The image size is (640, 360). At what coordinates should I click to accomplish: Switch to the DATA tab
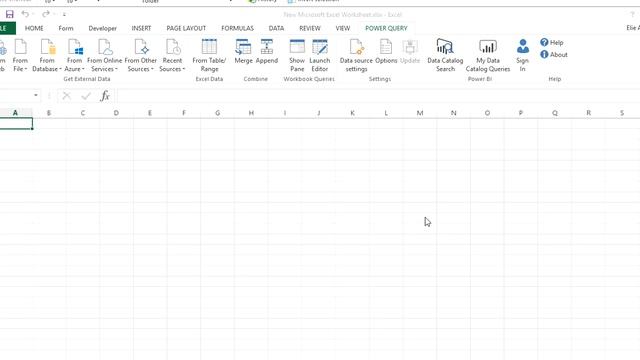click(x=276, y=28)
